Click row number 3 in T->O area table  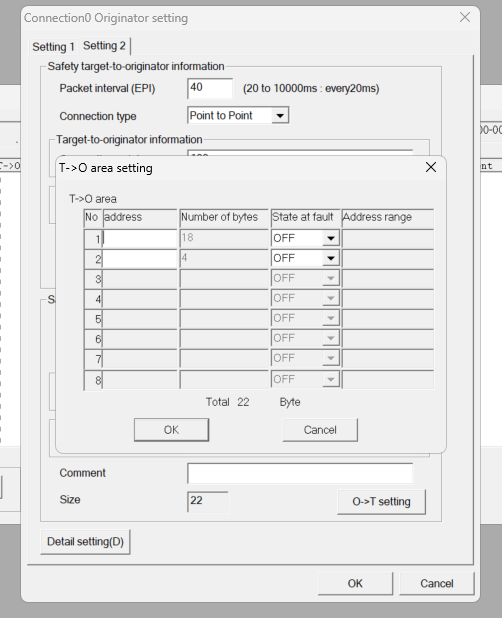click(93, 279)
